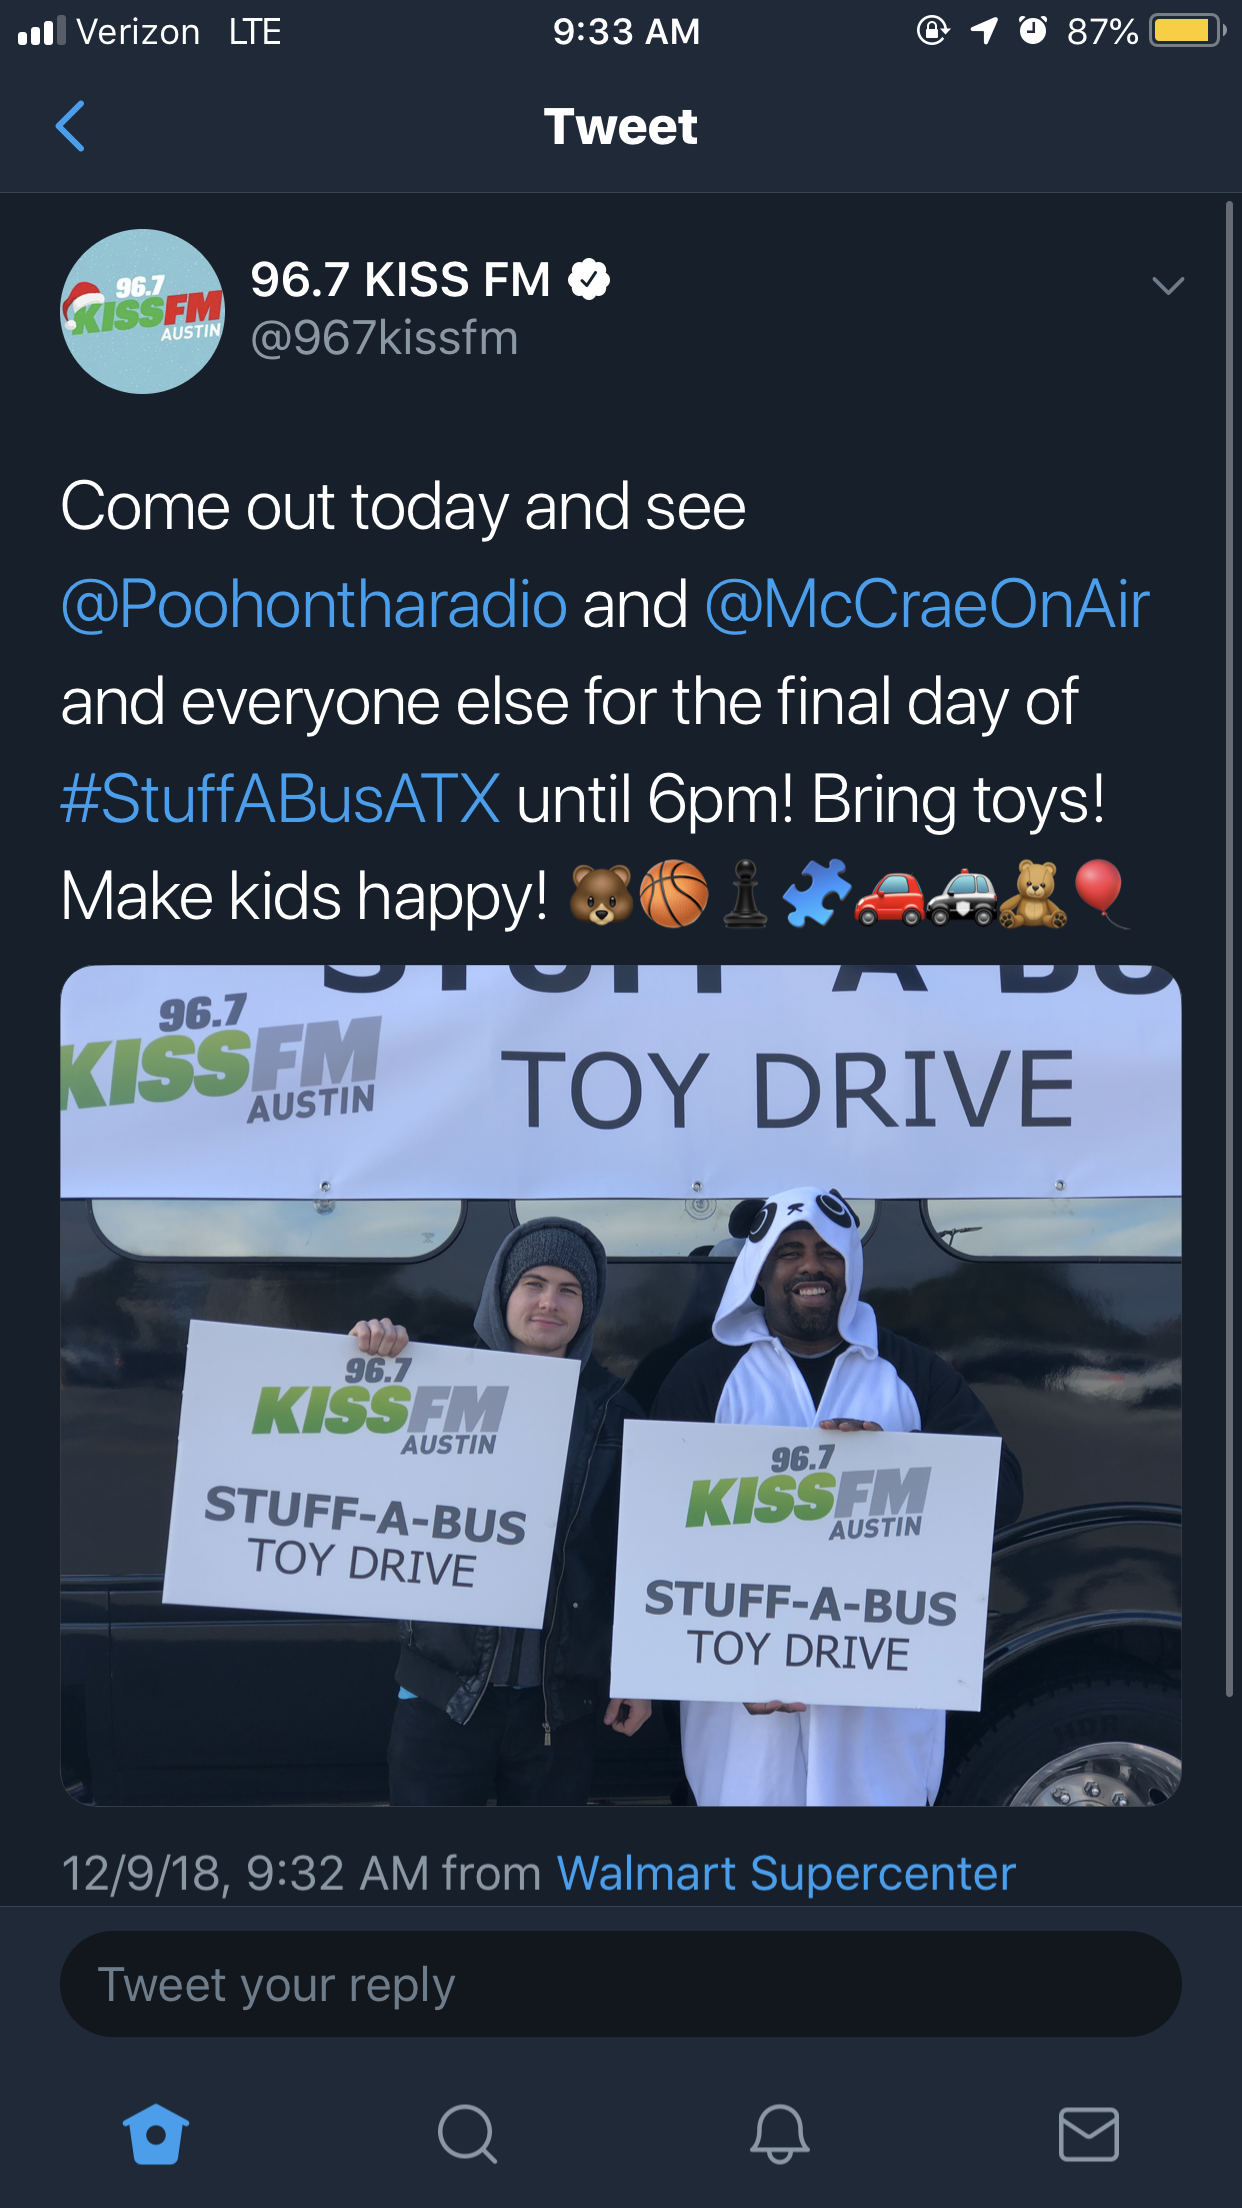Tap the Tweet header title

[621, 127]
